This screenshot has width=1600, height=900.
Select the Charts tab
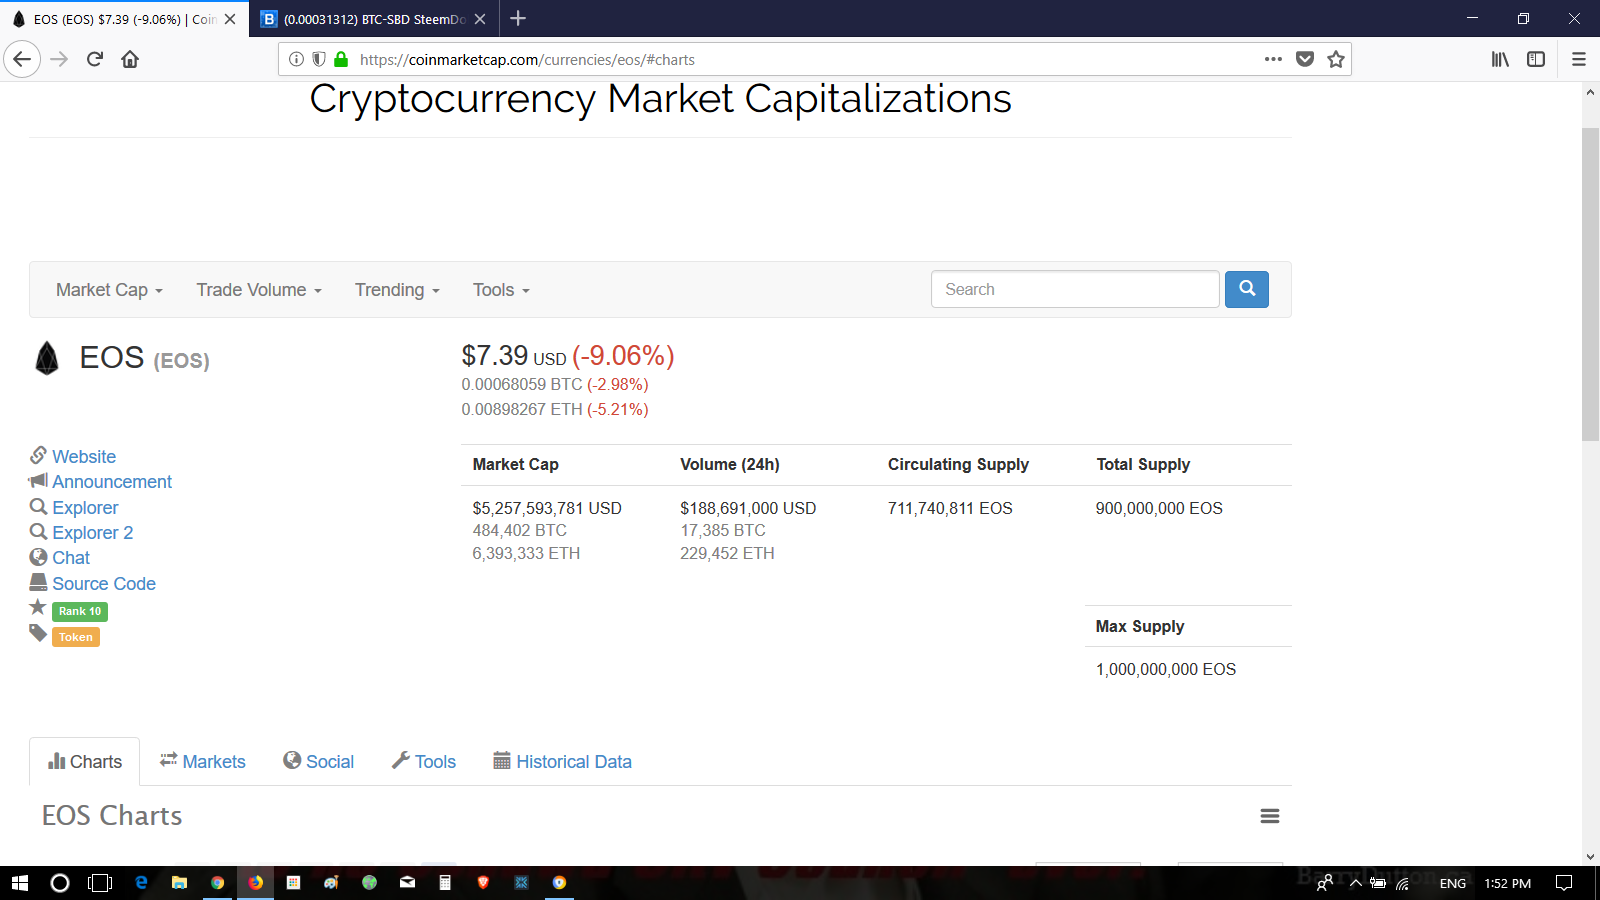(x=85, y=762)
